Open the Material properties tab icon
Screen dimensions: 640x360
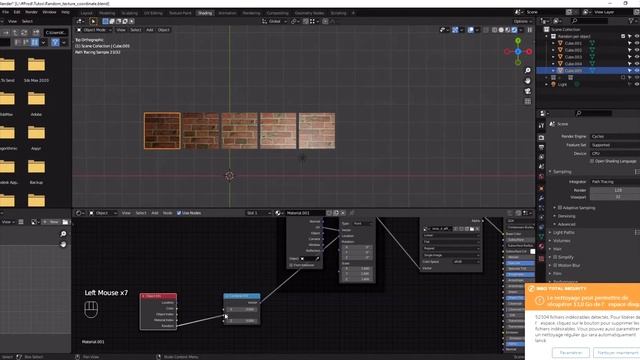pyautogui.click(x=541, y=246)
